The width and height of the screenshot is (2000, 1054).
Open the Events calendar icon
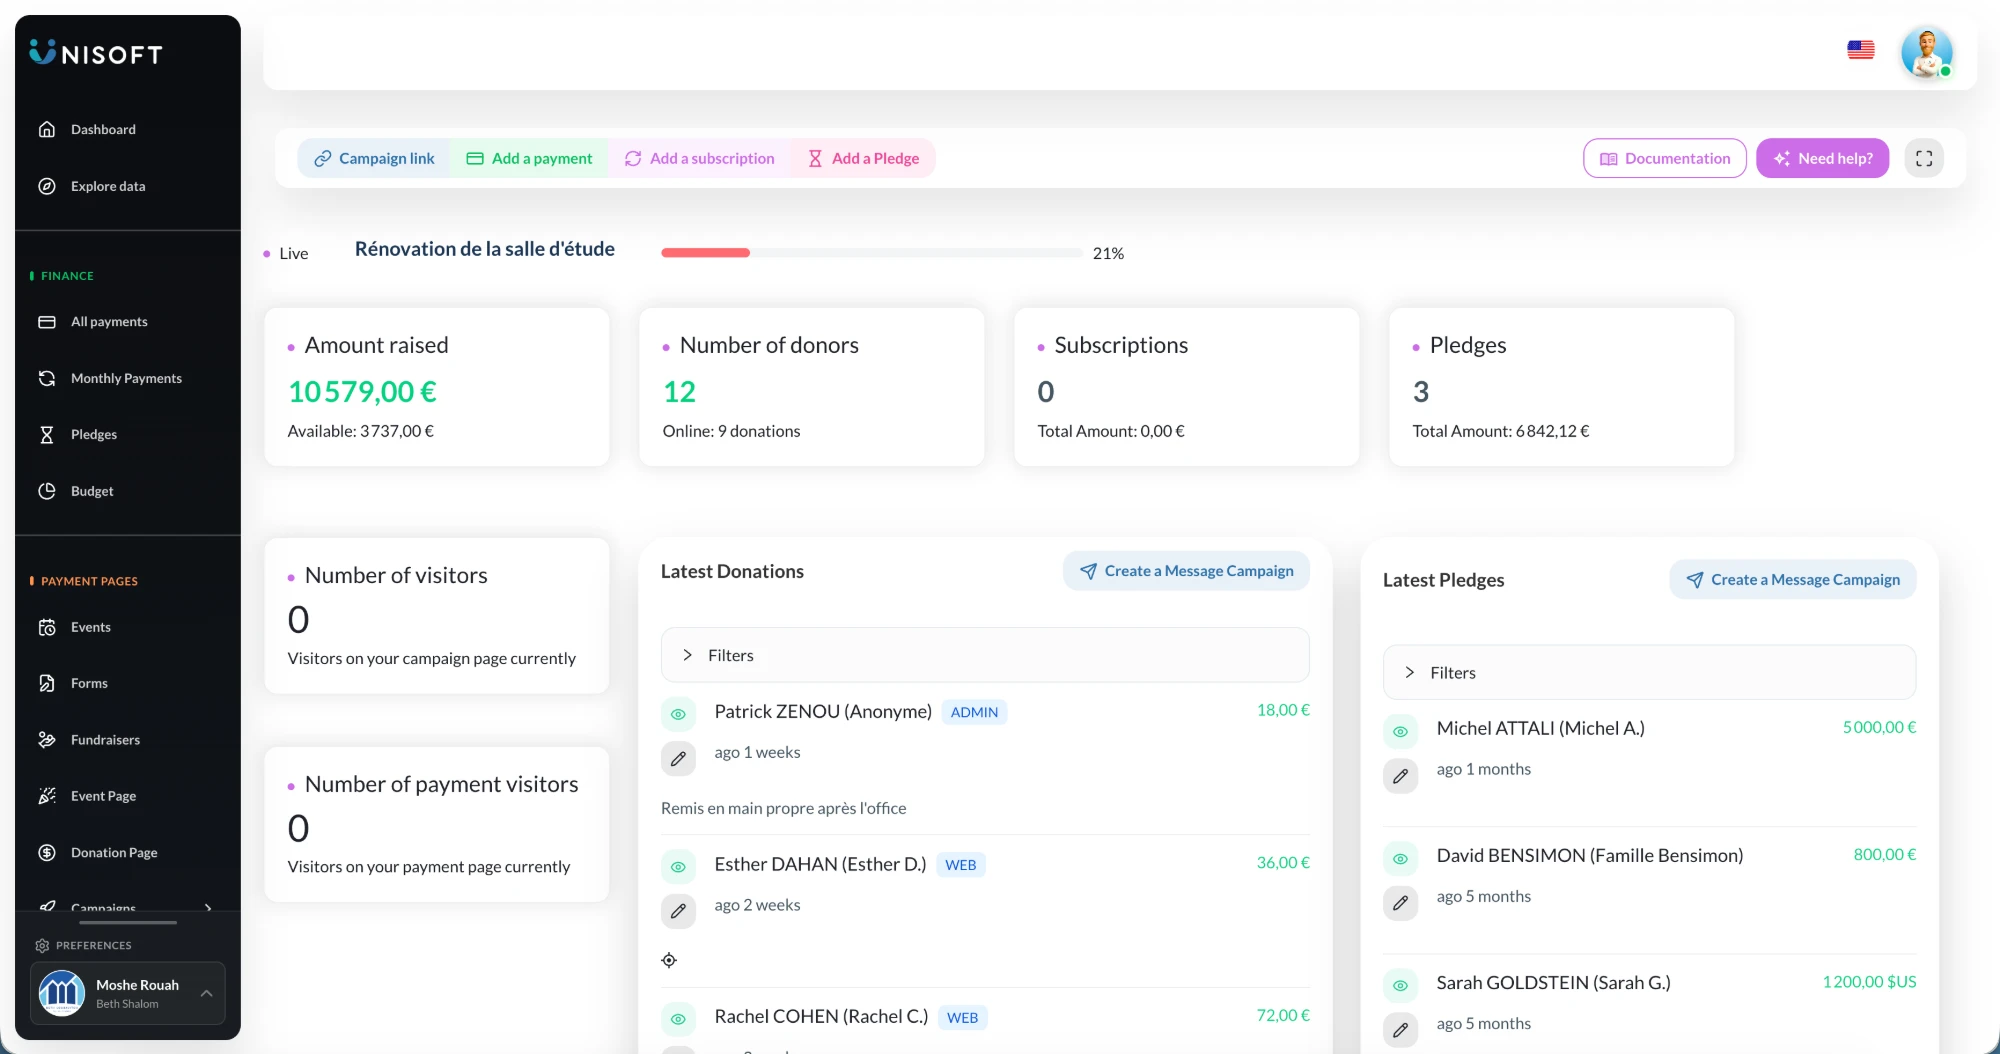47,627
